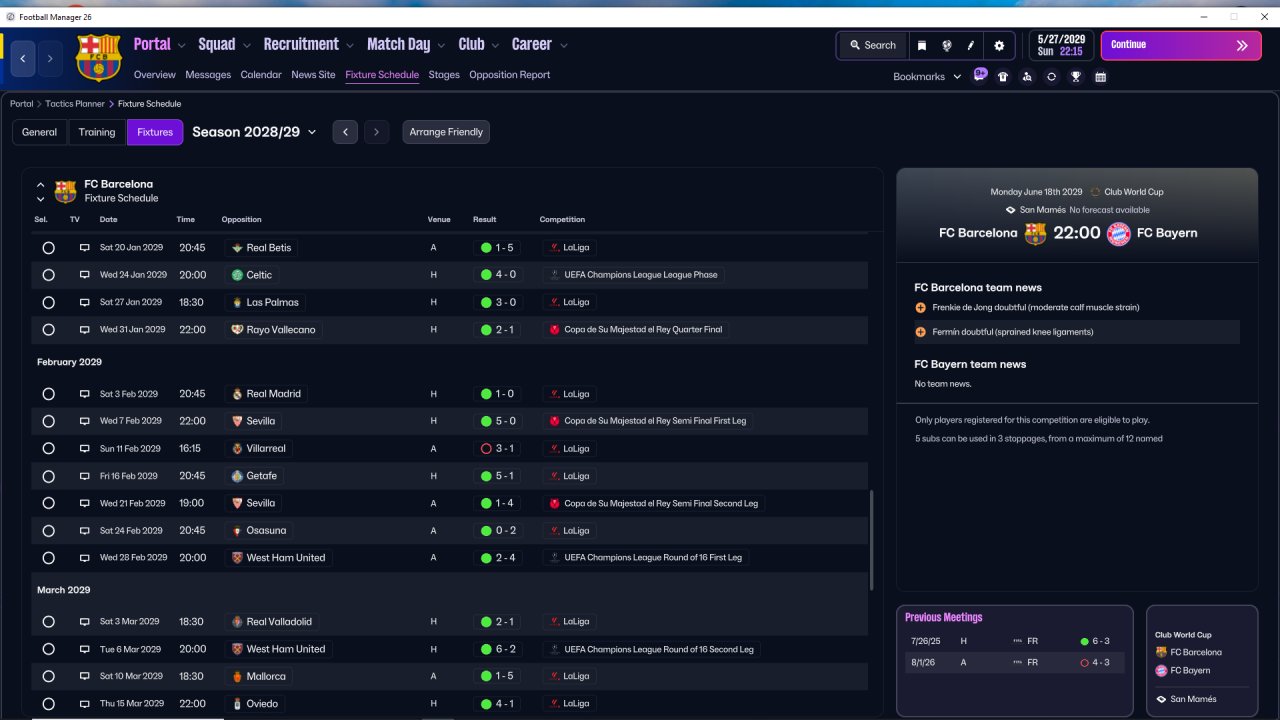Click the shirt squad shortcut icon
This screenshot has width=1280, height=720.
pos(1003,76)
